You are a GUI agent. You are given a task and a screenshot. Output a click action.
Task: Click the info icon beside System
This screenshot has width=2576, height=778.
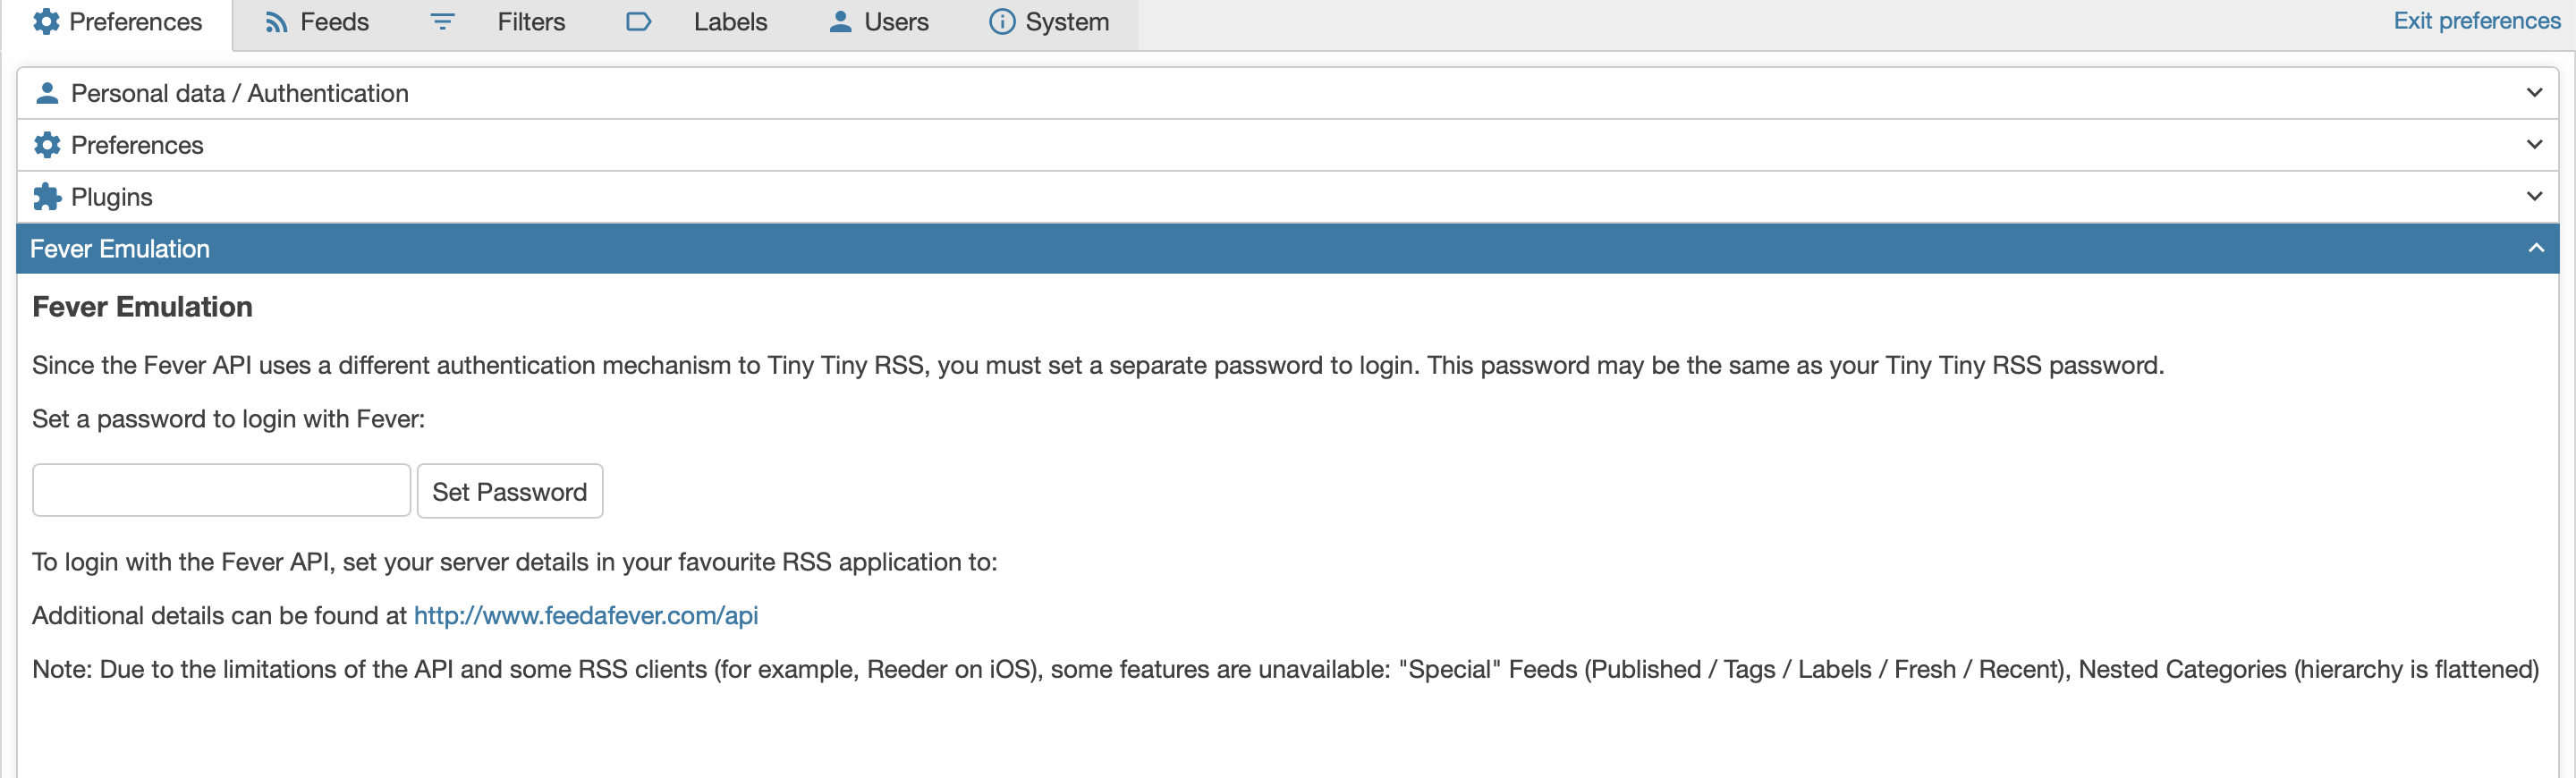(1001, 22)
